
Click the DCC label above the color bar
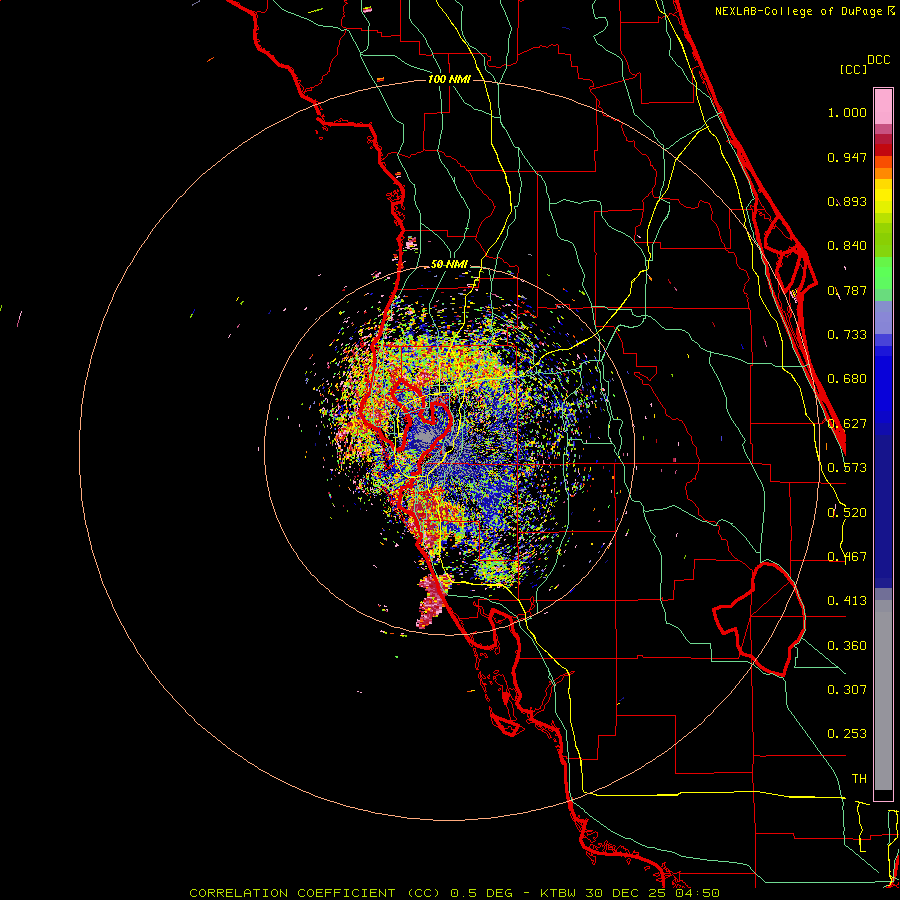(x=878, y=60)
